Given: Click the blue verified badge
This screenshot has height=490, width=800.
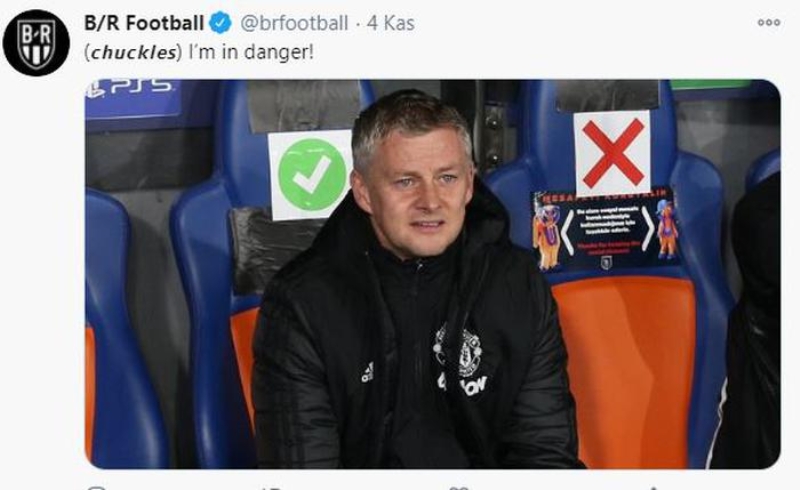Looking at the screenshot, I should (x=220, y=23).
